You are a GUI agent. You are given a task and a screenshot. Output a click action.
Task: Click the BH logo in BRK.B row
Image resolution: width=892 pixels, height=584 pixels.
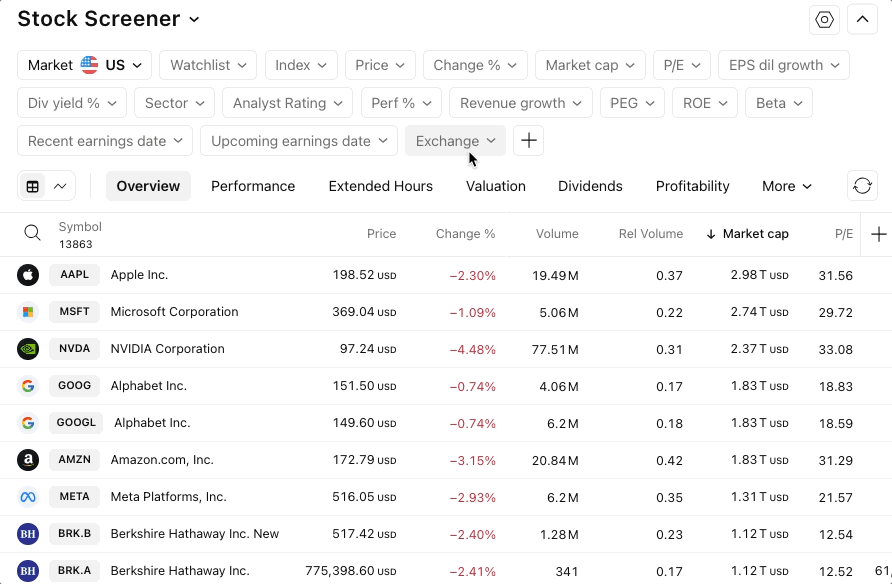pos(28,534)
